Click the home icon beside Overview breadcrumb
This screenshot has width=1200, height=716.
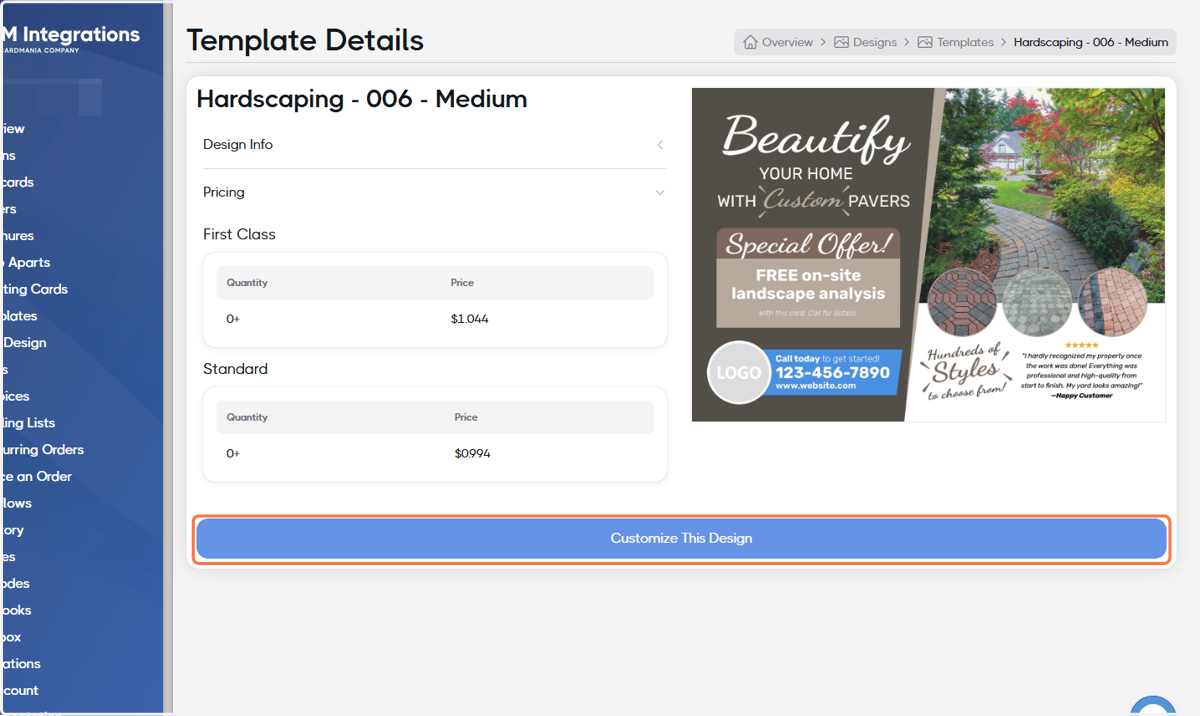tap(750, 42)
